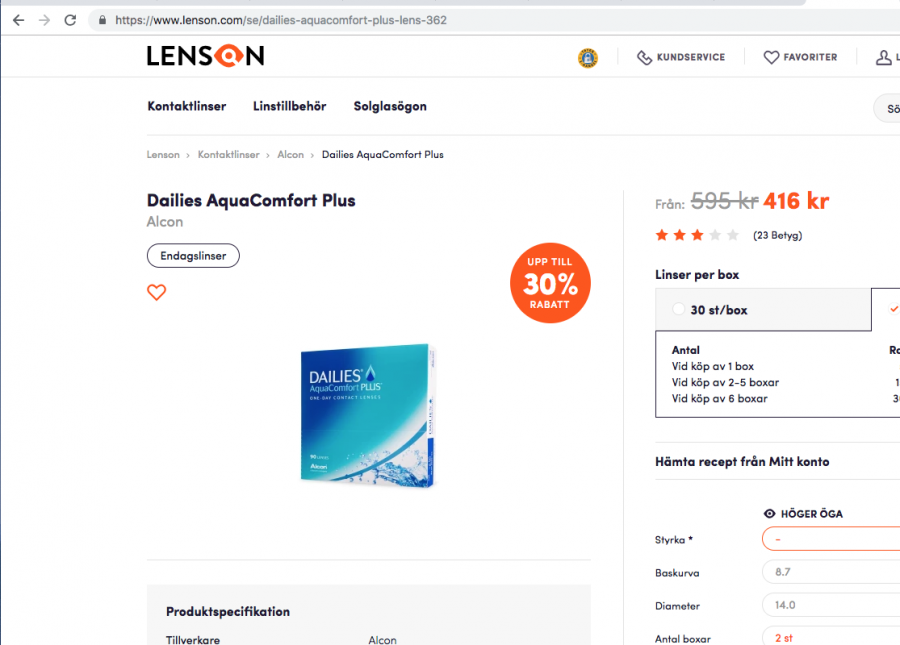Click the Lenson logo
Screen dimensions: 900x645
(205, 57)
